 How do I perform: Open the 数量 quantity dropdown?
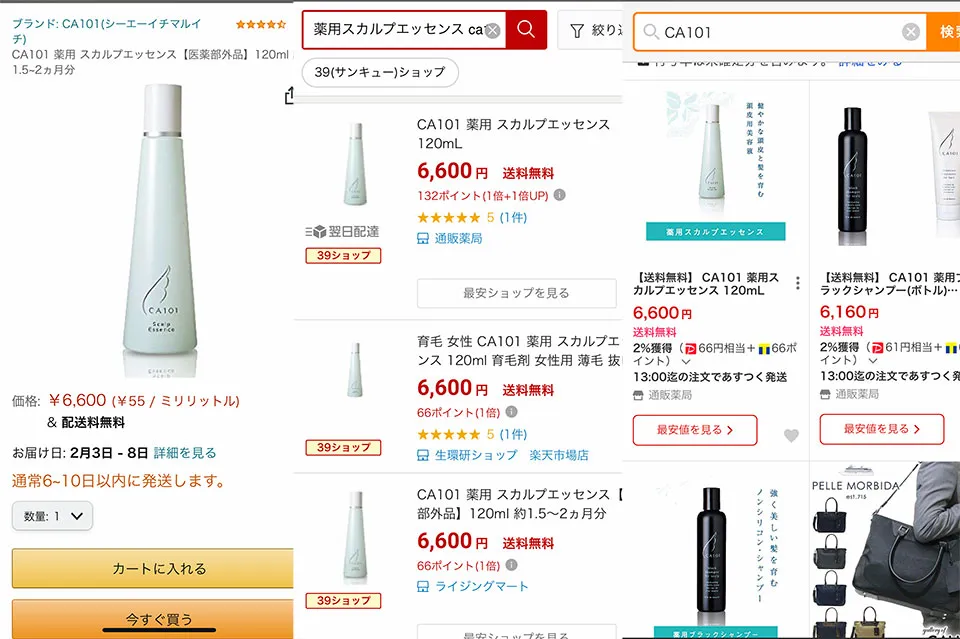52,517
